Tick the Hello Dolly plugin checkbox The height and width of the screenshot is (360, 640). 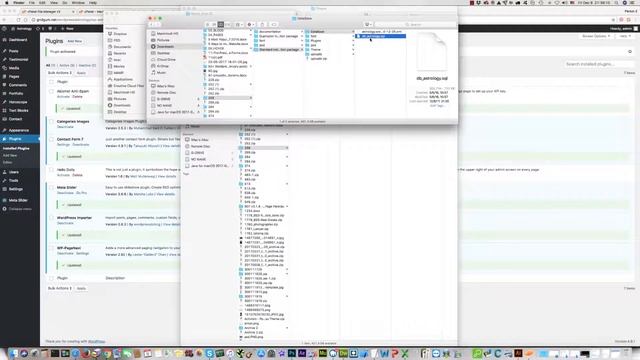[x=51, y=170]
